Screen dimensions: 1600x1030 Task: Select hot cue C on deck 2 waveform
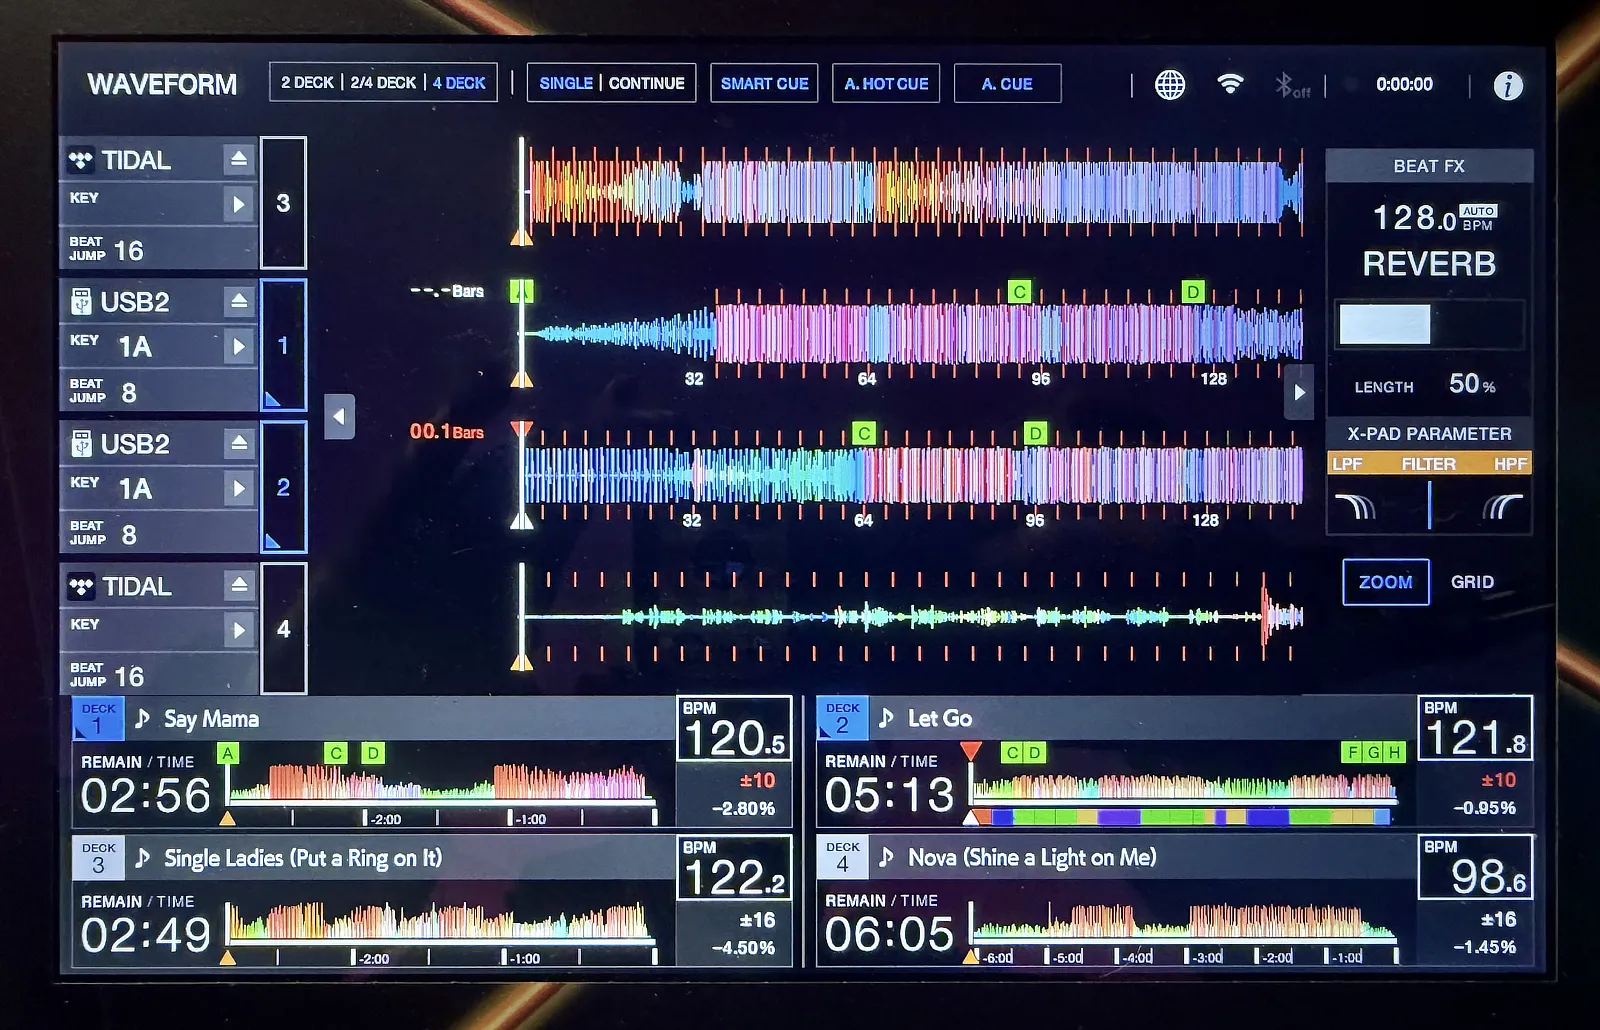pyautogui.click(x=864, y=433)
